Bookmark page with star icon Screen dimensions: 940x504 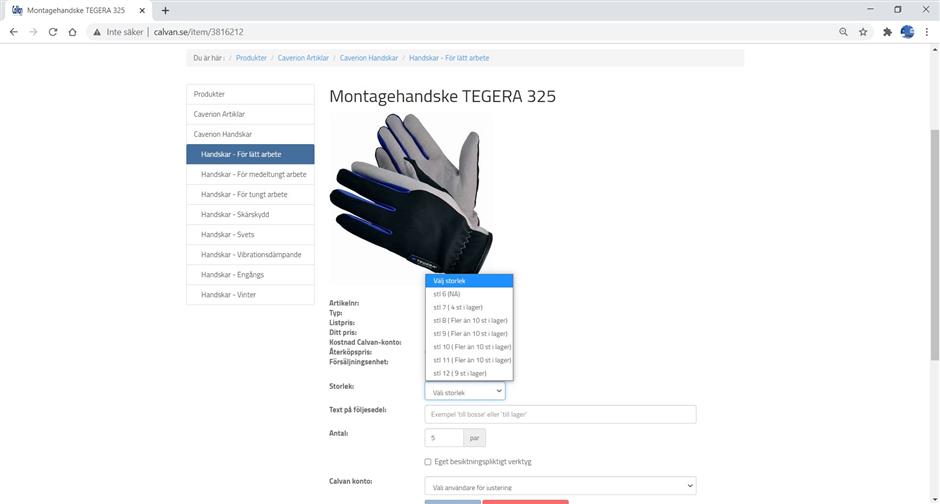coord(863,32)
